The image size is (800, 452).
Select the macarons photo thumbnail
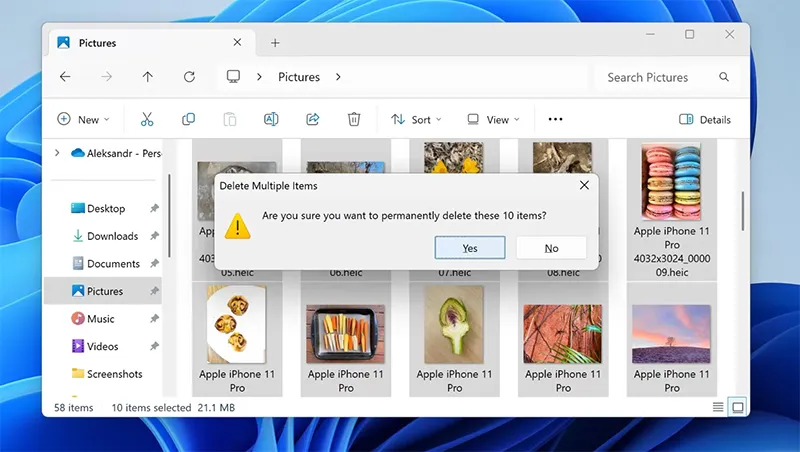tap(671, 182)
